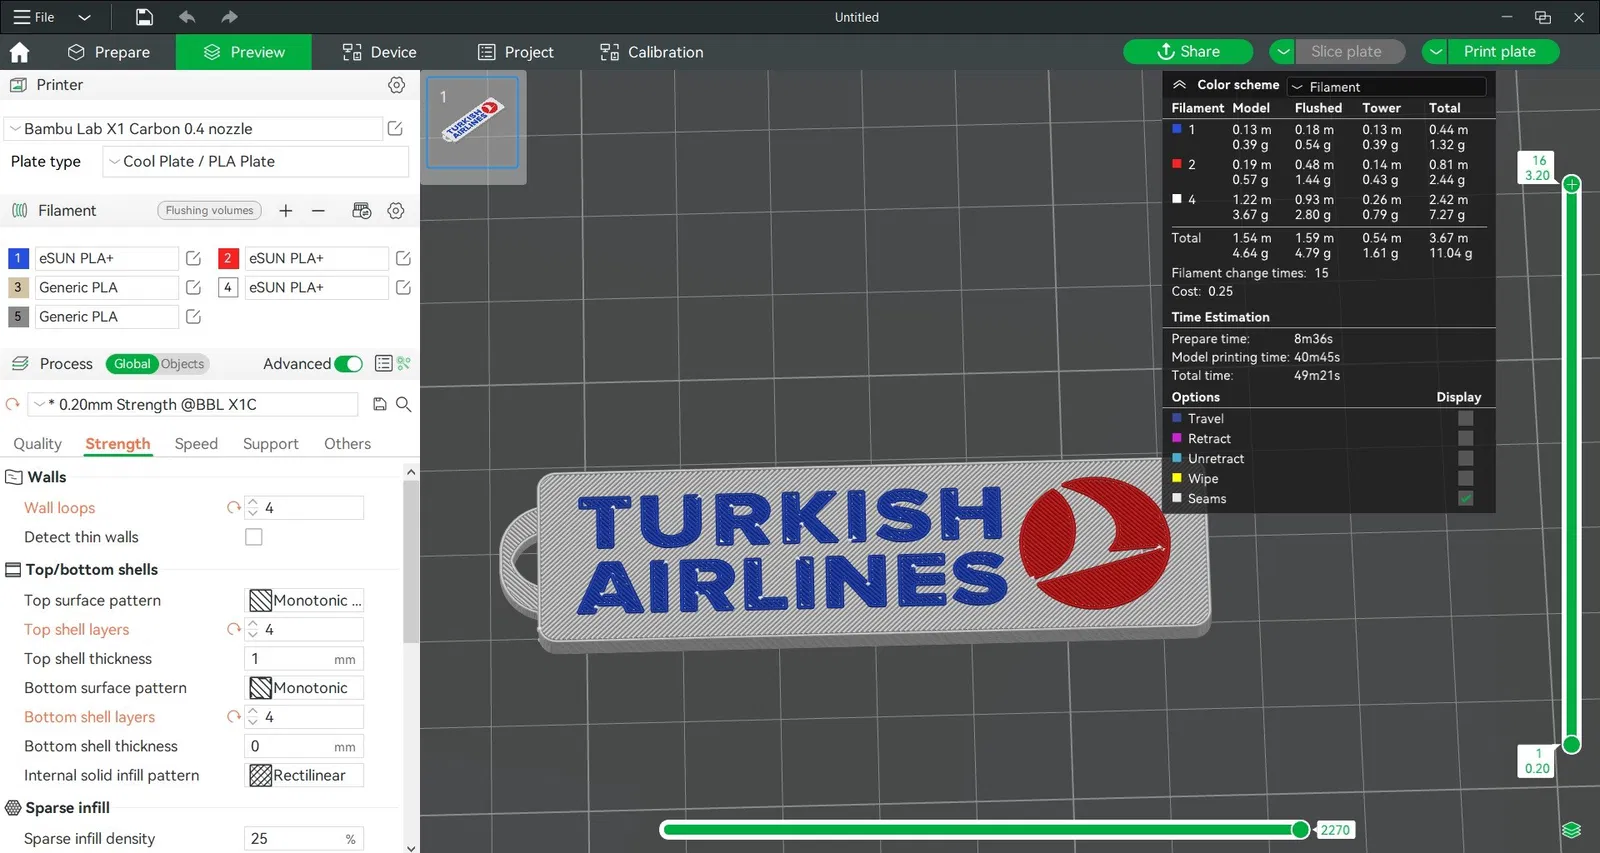Enable Detect thin walls checkbox

point(254,537)
